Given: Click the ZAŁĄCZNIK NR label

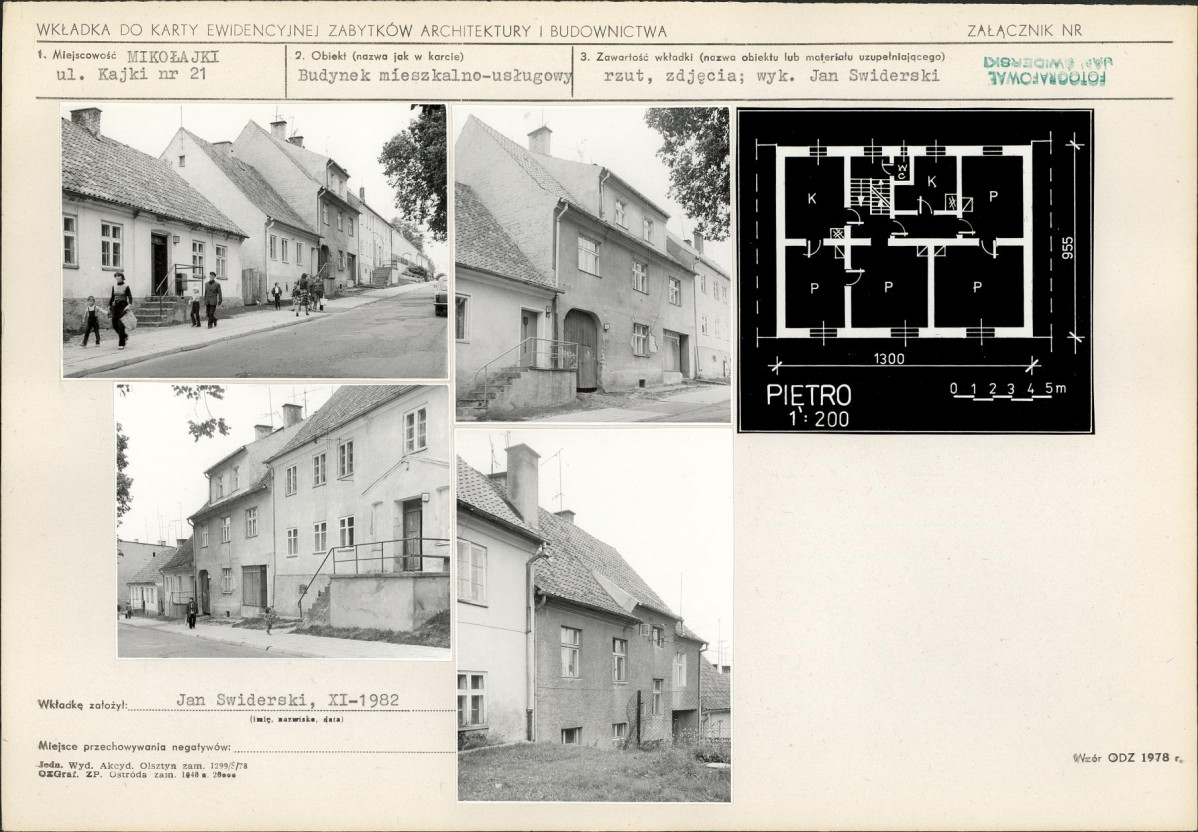Looking at the screenshot, I should 1025,31.
